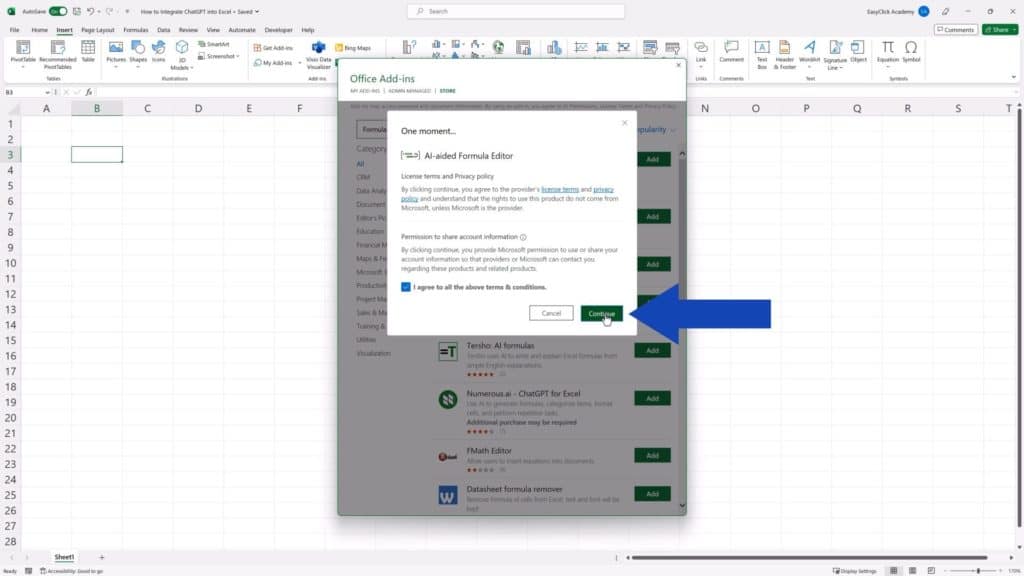Open the WordArt gallery

coord(809,53)
